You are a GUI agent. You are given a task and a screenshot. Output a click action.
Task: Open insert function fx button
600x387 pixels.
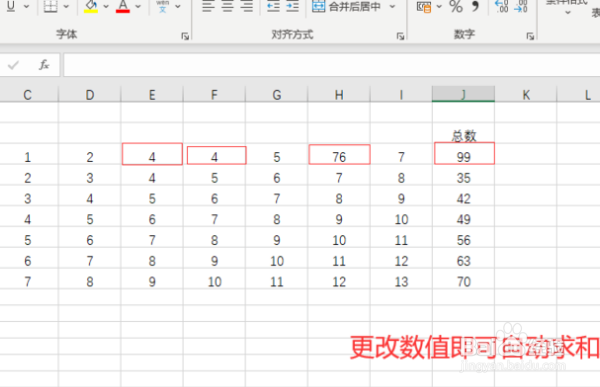click(44, 65)
